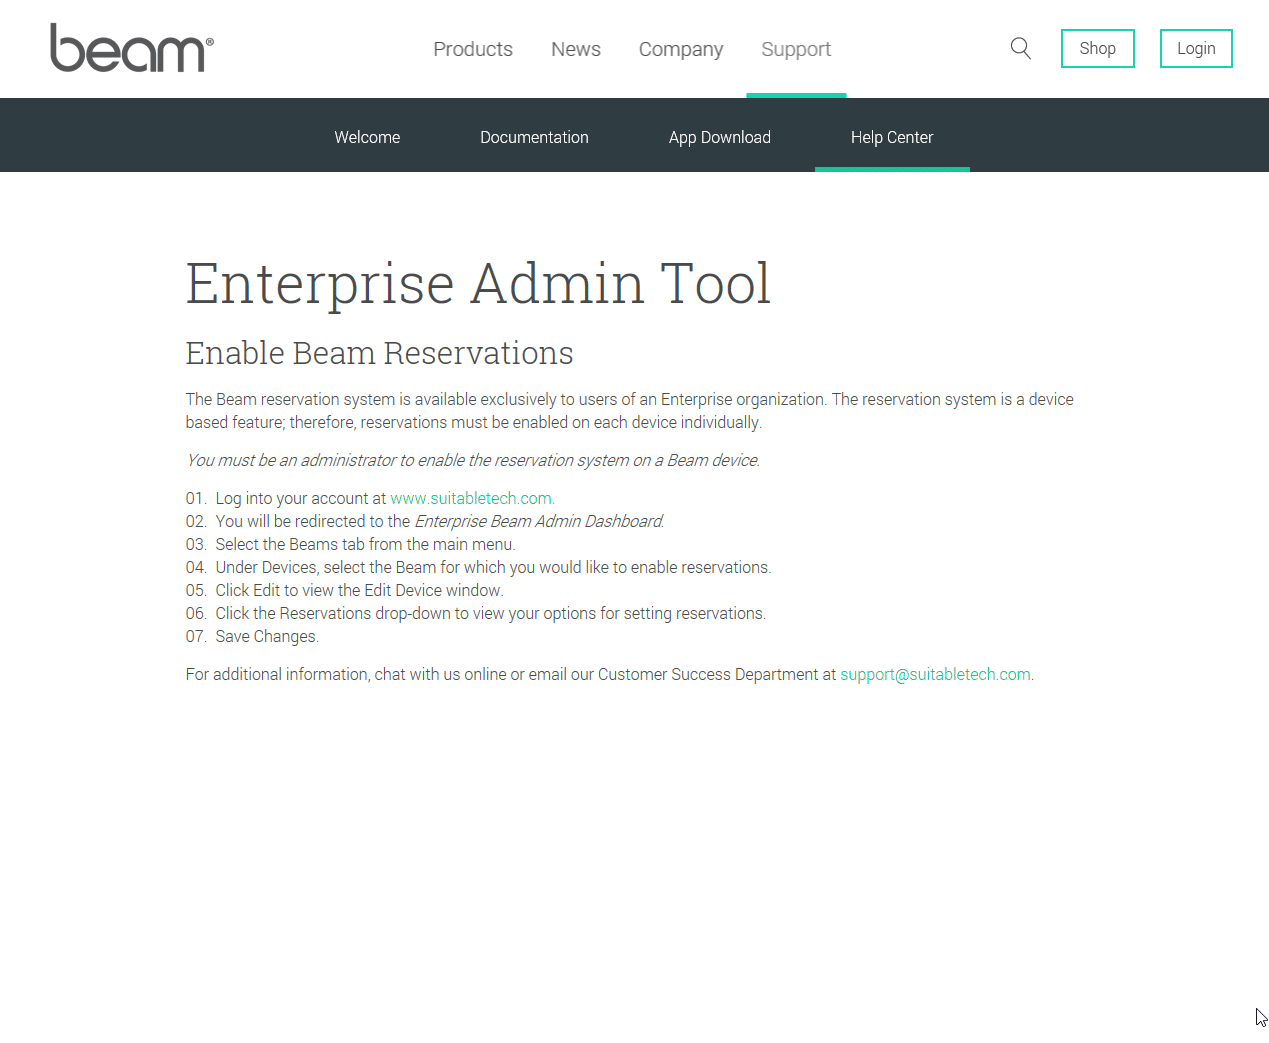Go to the News section
The width and height of the screenshot is (1269, 1043).
(x=576, y=49)
